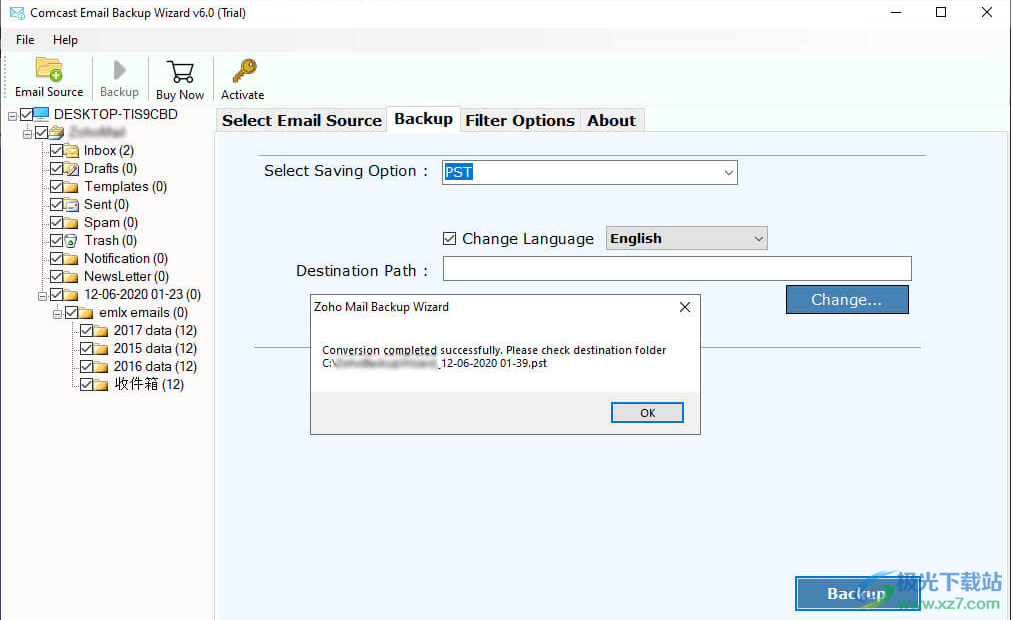Uncheck the Spam (0) checkbox
Screen dimensions: 1013x620
point(56,223)
